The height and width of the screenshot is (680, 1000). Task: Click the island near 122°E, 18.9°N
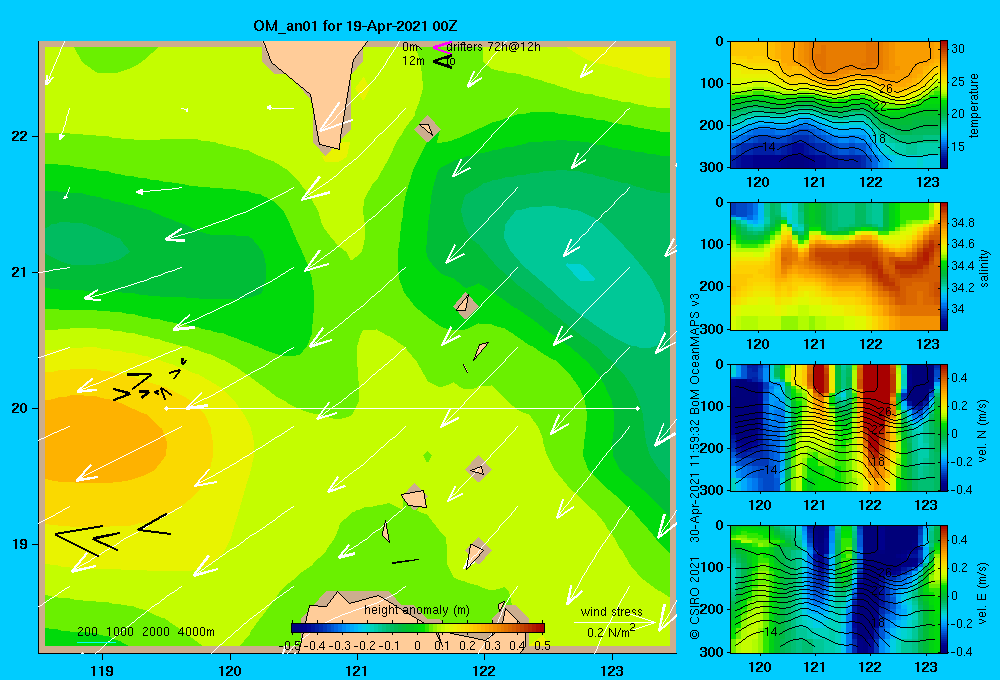tap(476, 554)
